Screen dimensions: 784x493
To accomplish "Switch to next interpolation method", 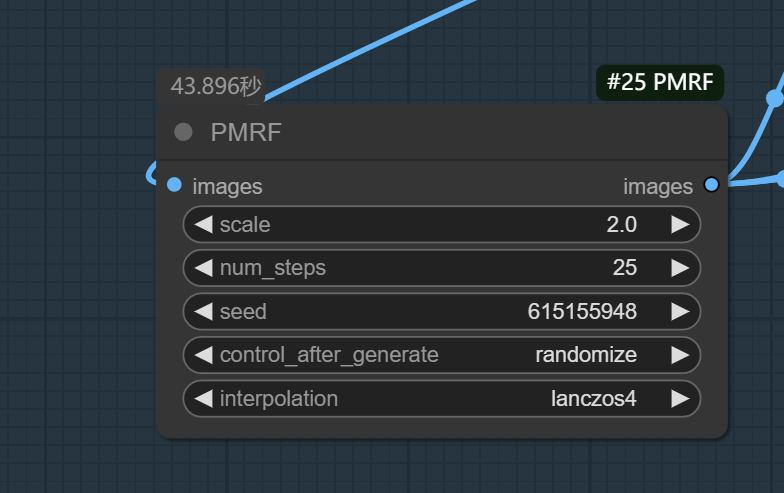I will 680,398.
